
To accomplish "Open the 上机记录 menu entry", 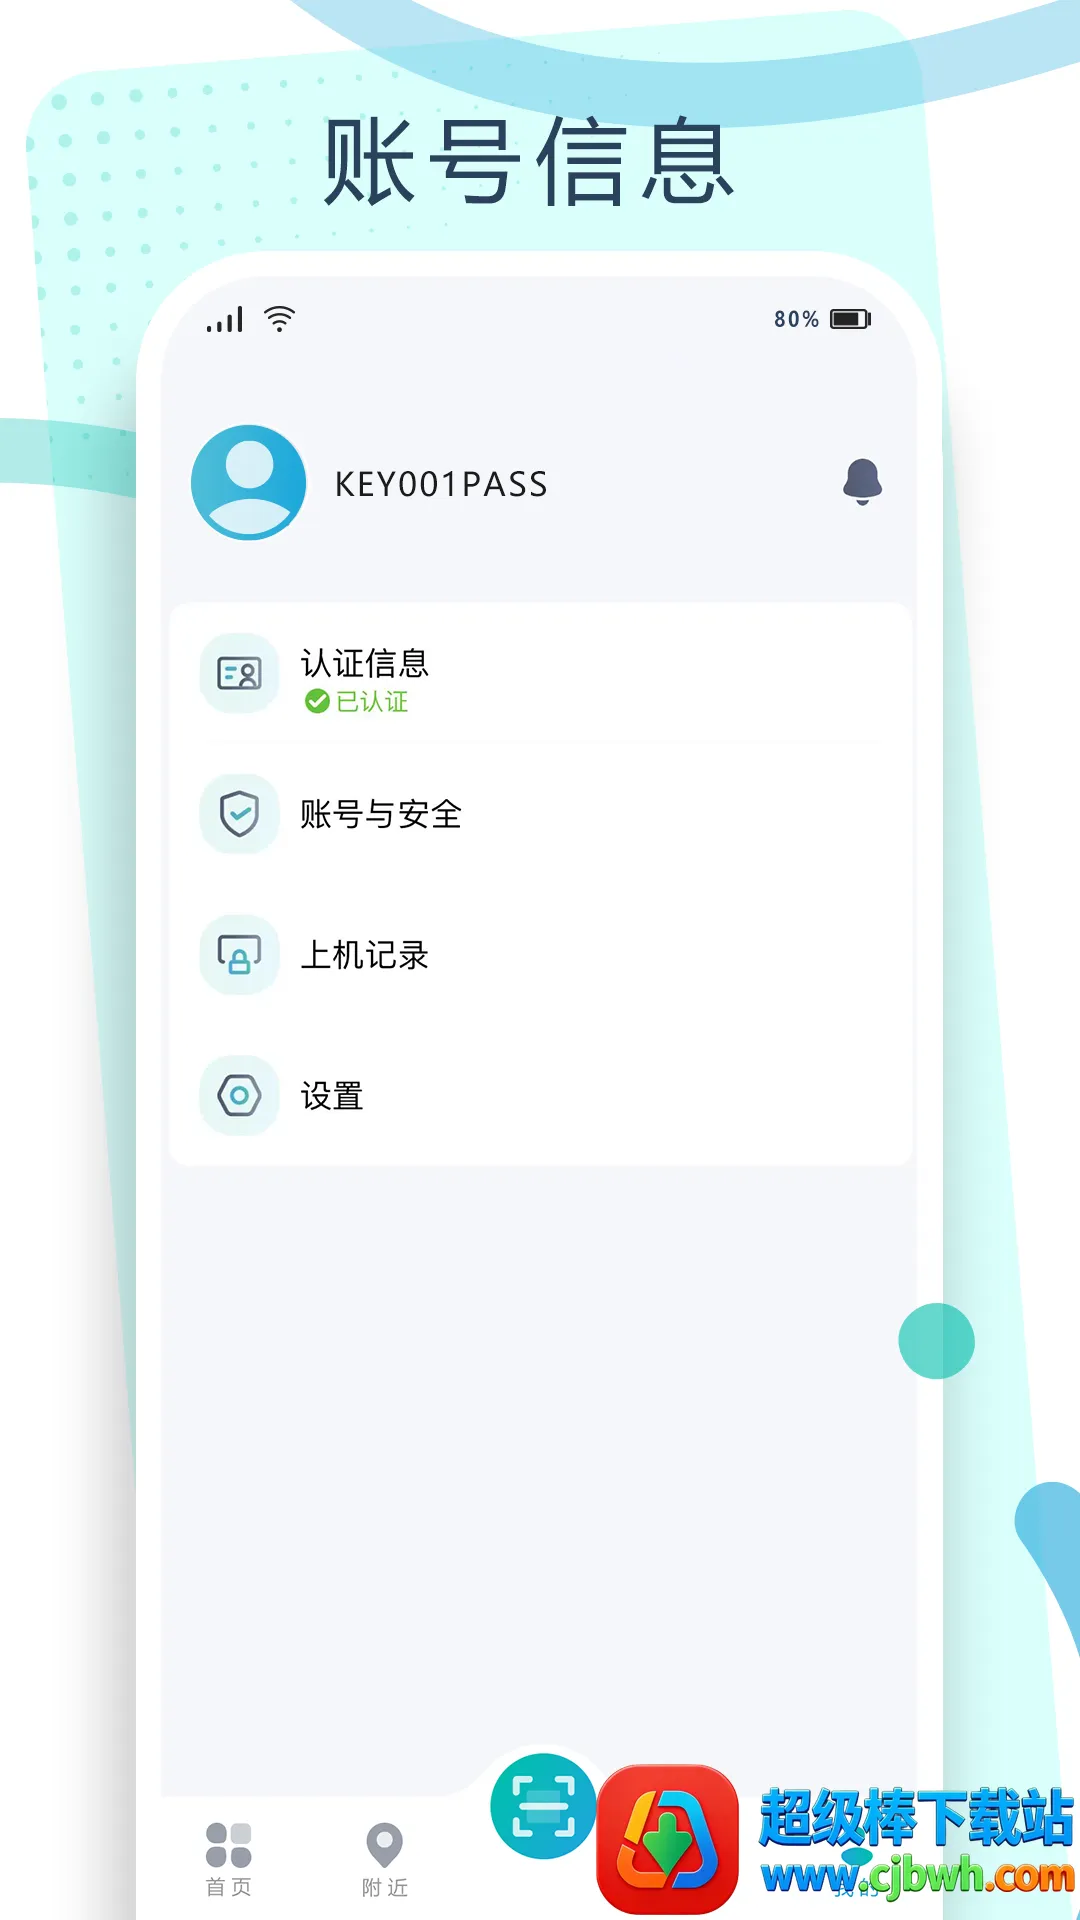I will (x=541, y=955).
